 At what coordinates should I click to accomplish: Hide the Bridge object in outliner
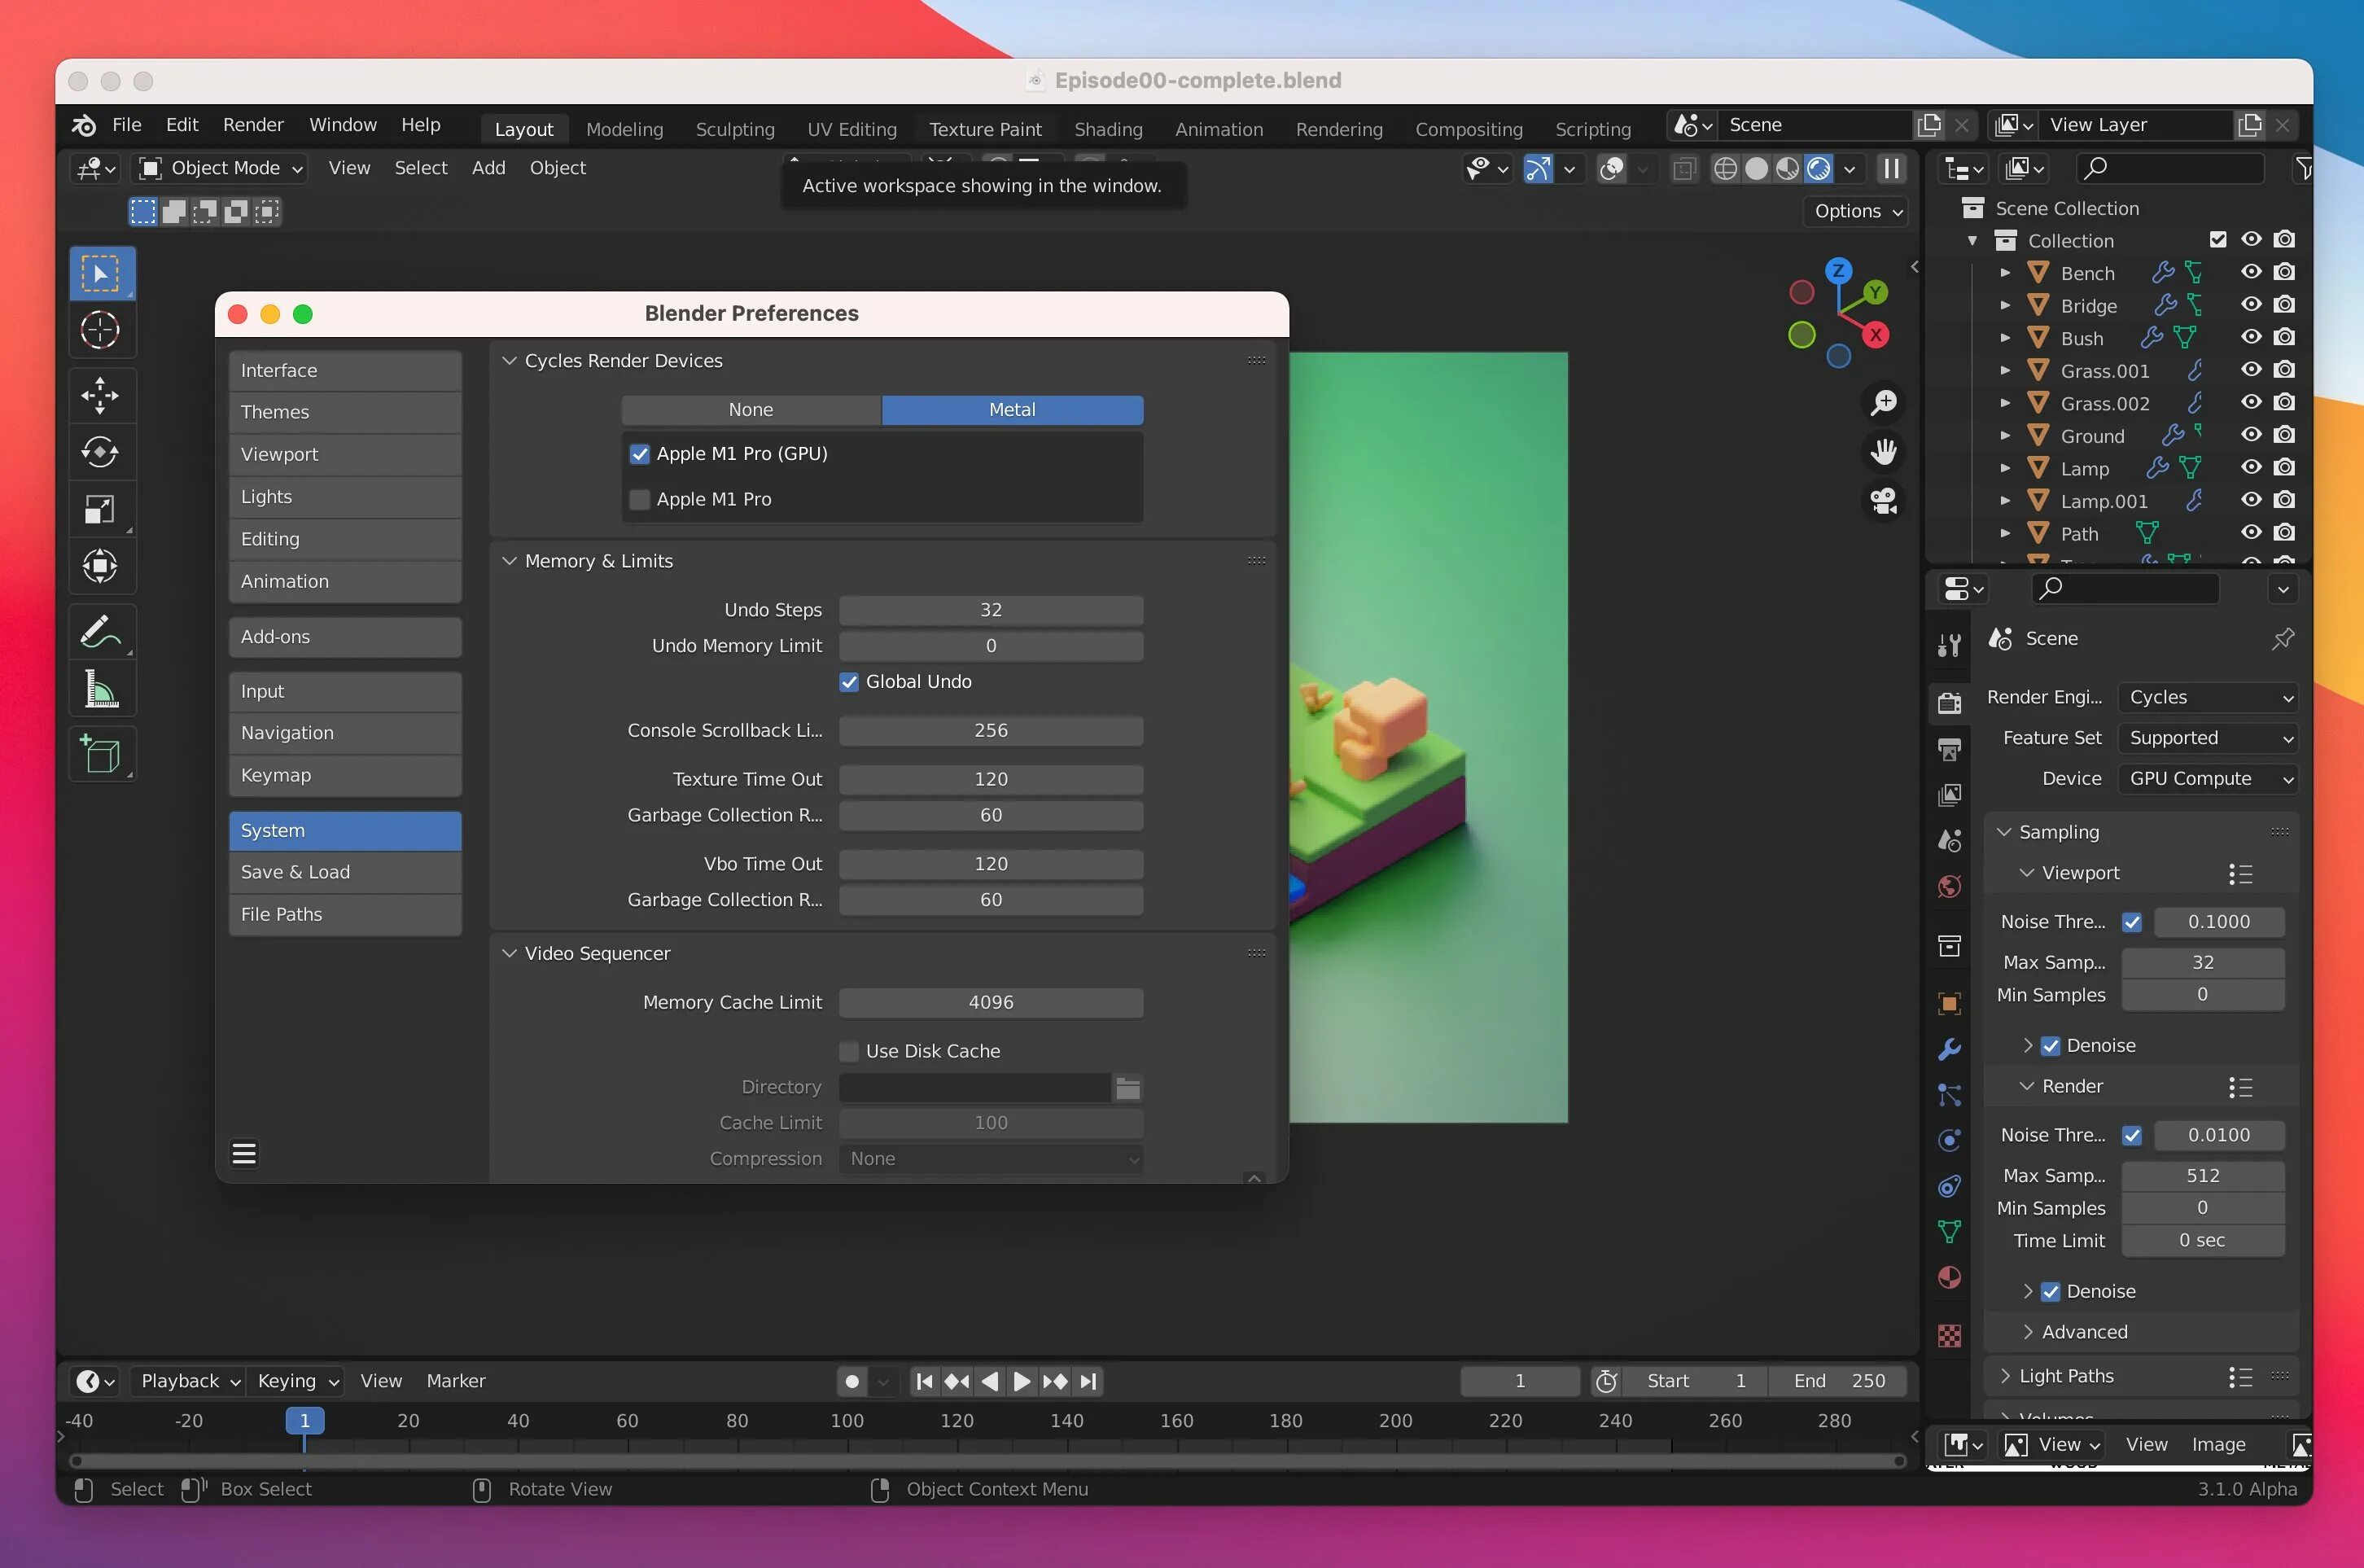pyautogui.click(x=2250, y=305)
